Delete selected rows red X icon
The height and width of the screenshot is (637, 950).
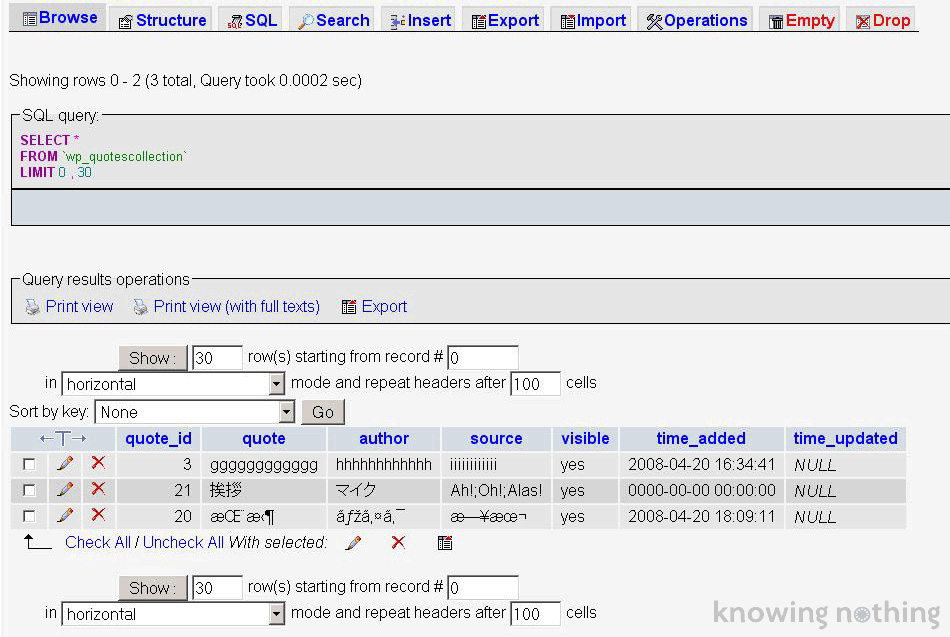coord(398,542)
